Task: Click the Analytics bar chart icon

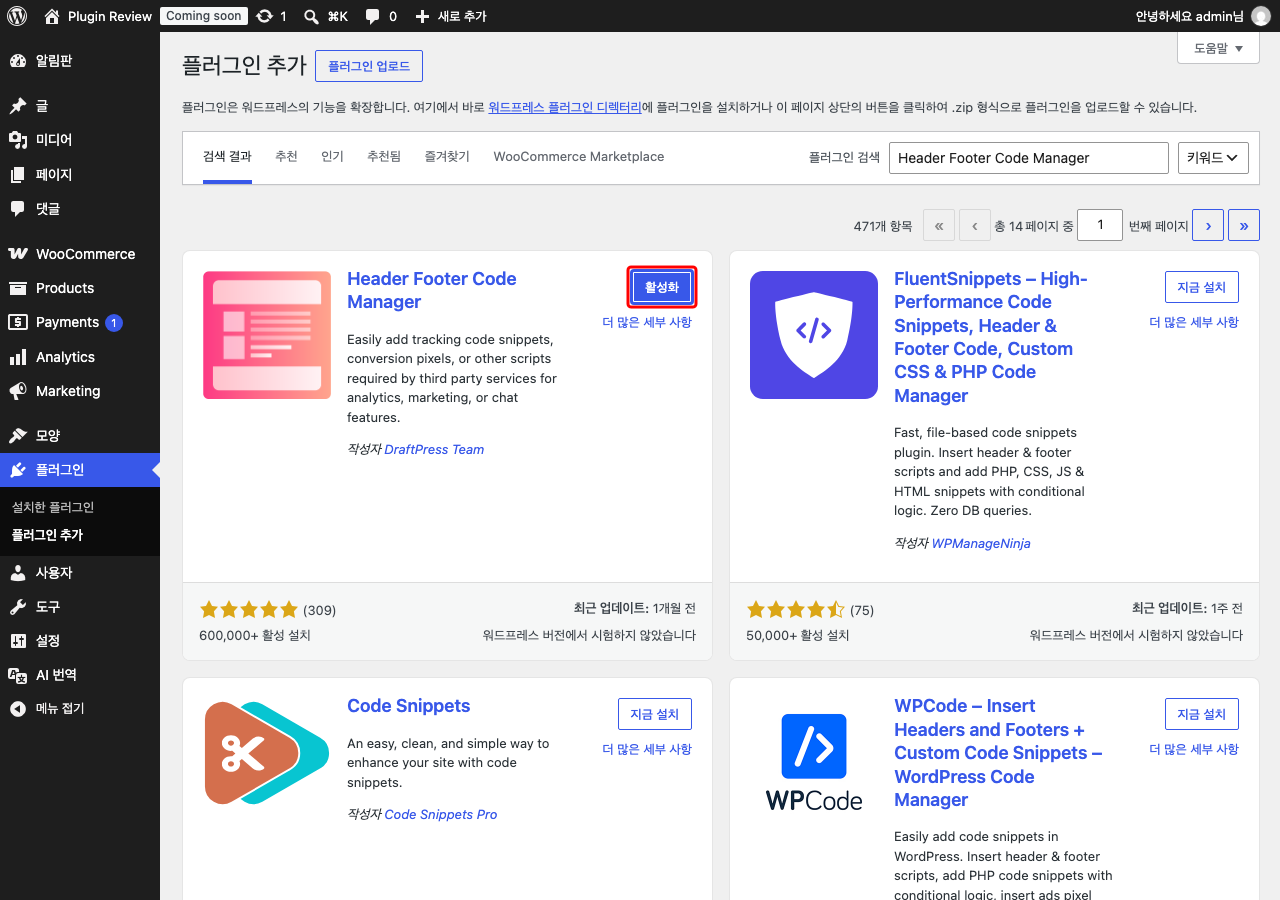Action: pos(17,357)
